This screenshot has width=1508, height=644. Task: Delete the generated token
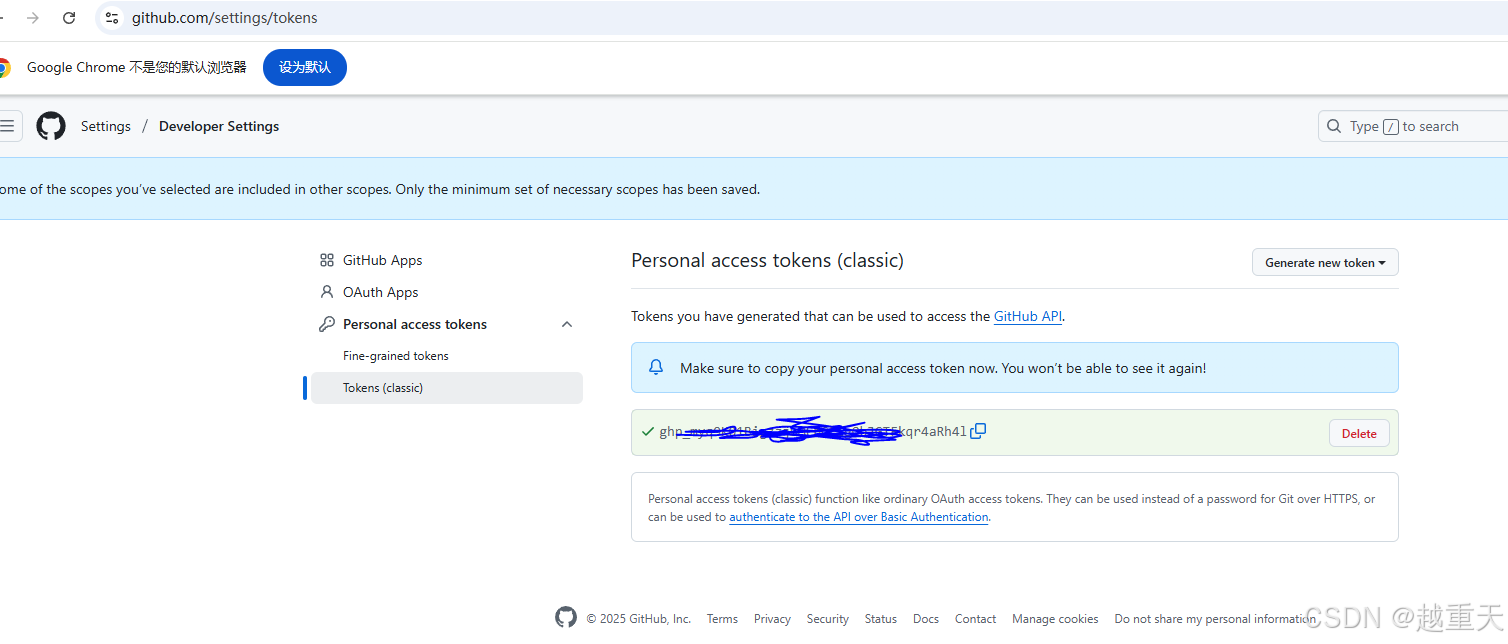(x=1359, y=433)
